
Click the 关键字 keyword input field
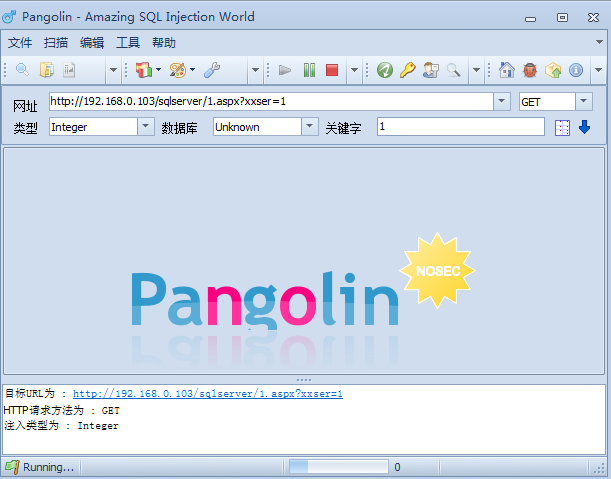click(x=461, y=127)
